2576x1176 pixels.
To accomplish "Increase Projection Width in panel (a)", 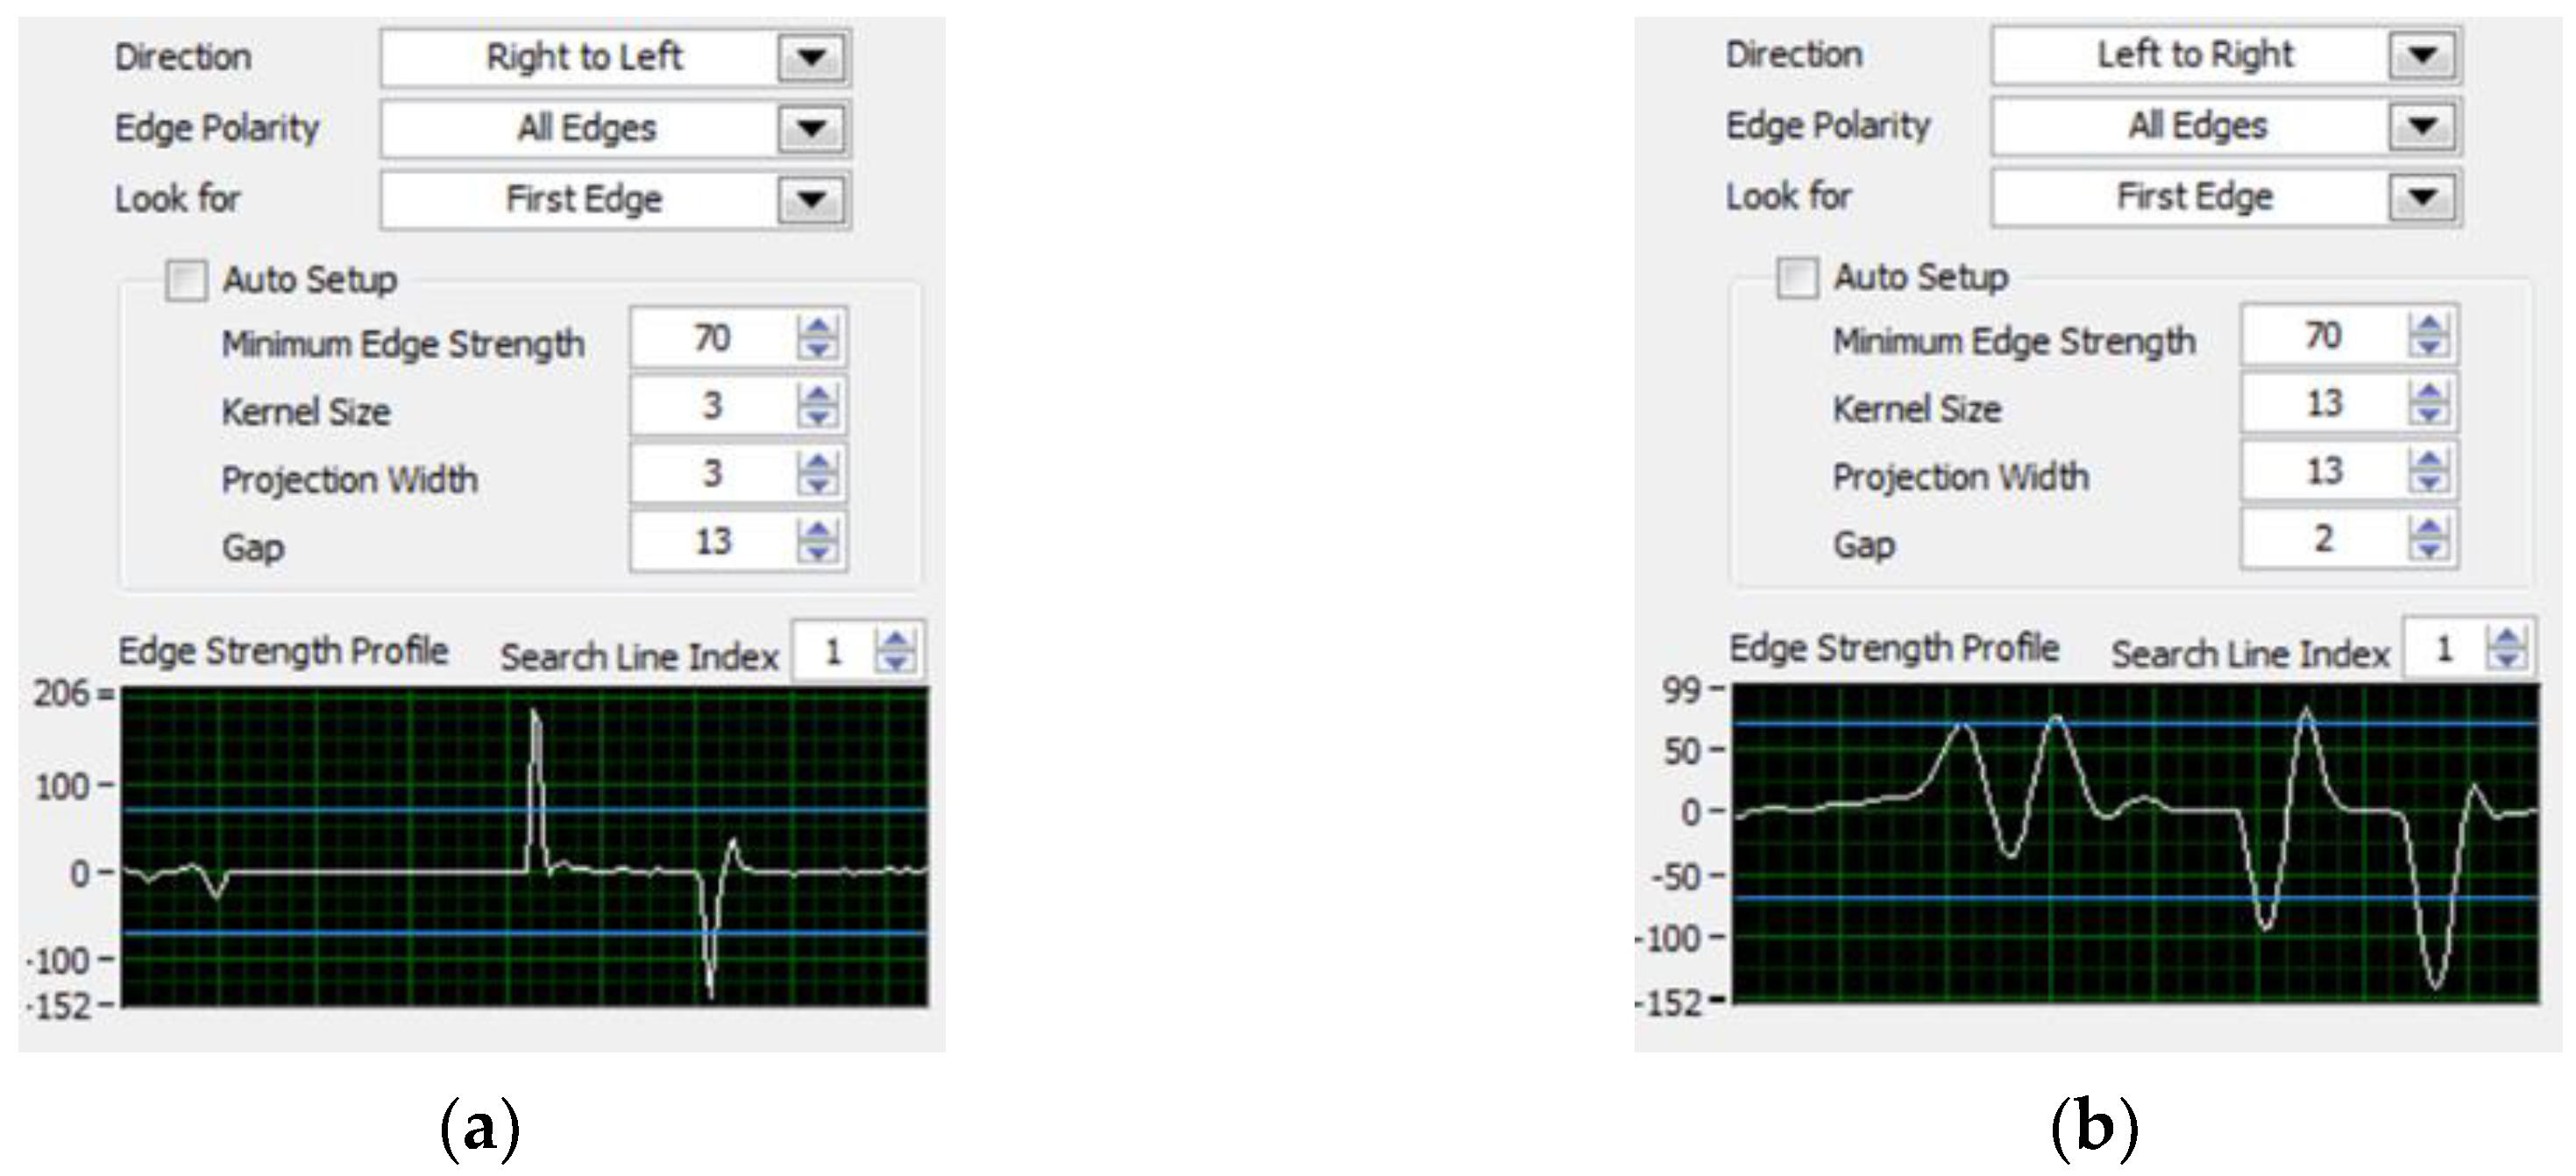I will (818, 463).
